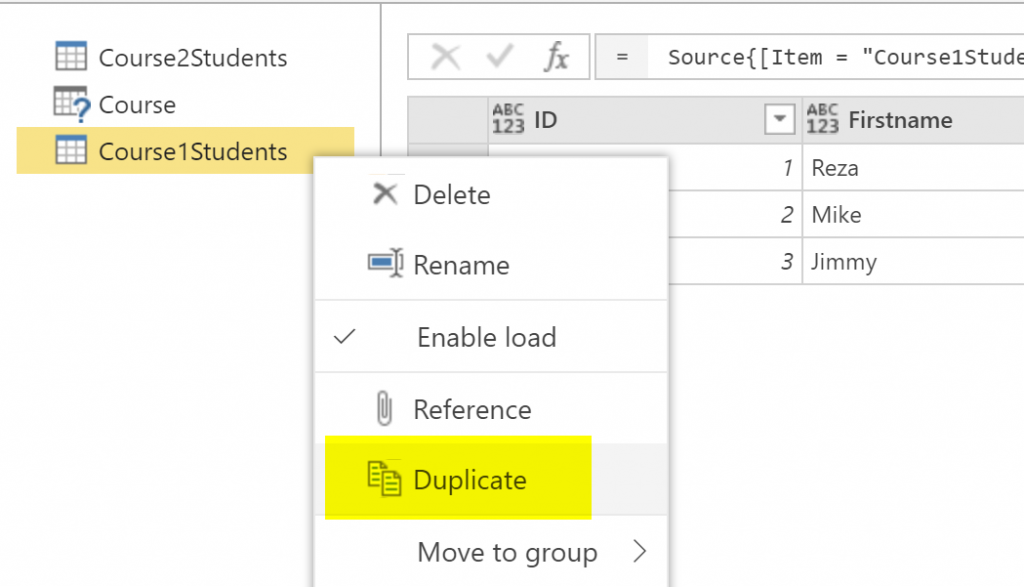
Task: Click the fx function icon
Action: point(555,58)
